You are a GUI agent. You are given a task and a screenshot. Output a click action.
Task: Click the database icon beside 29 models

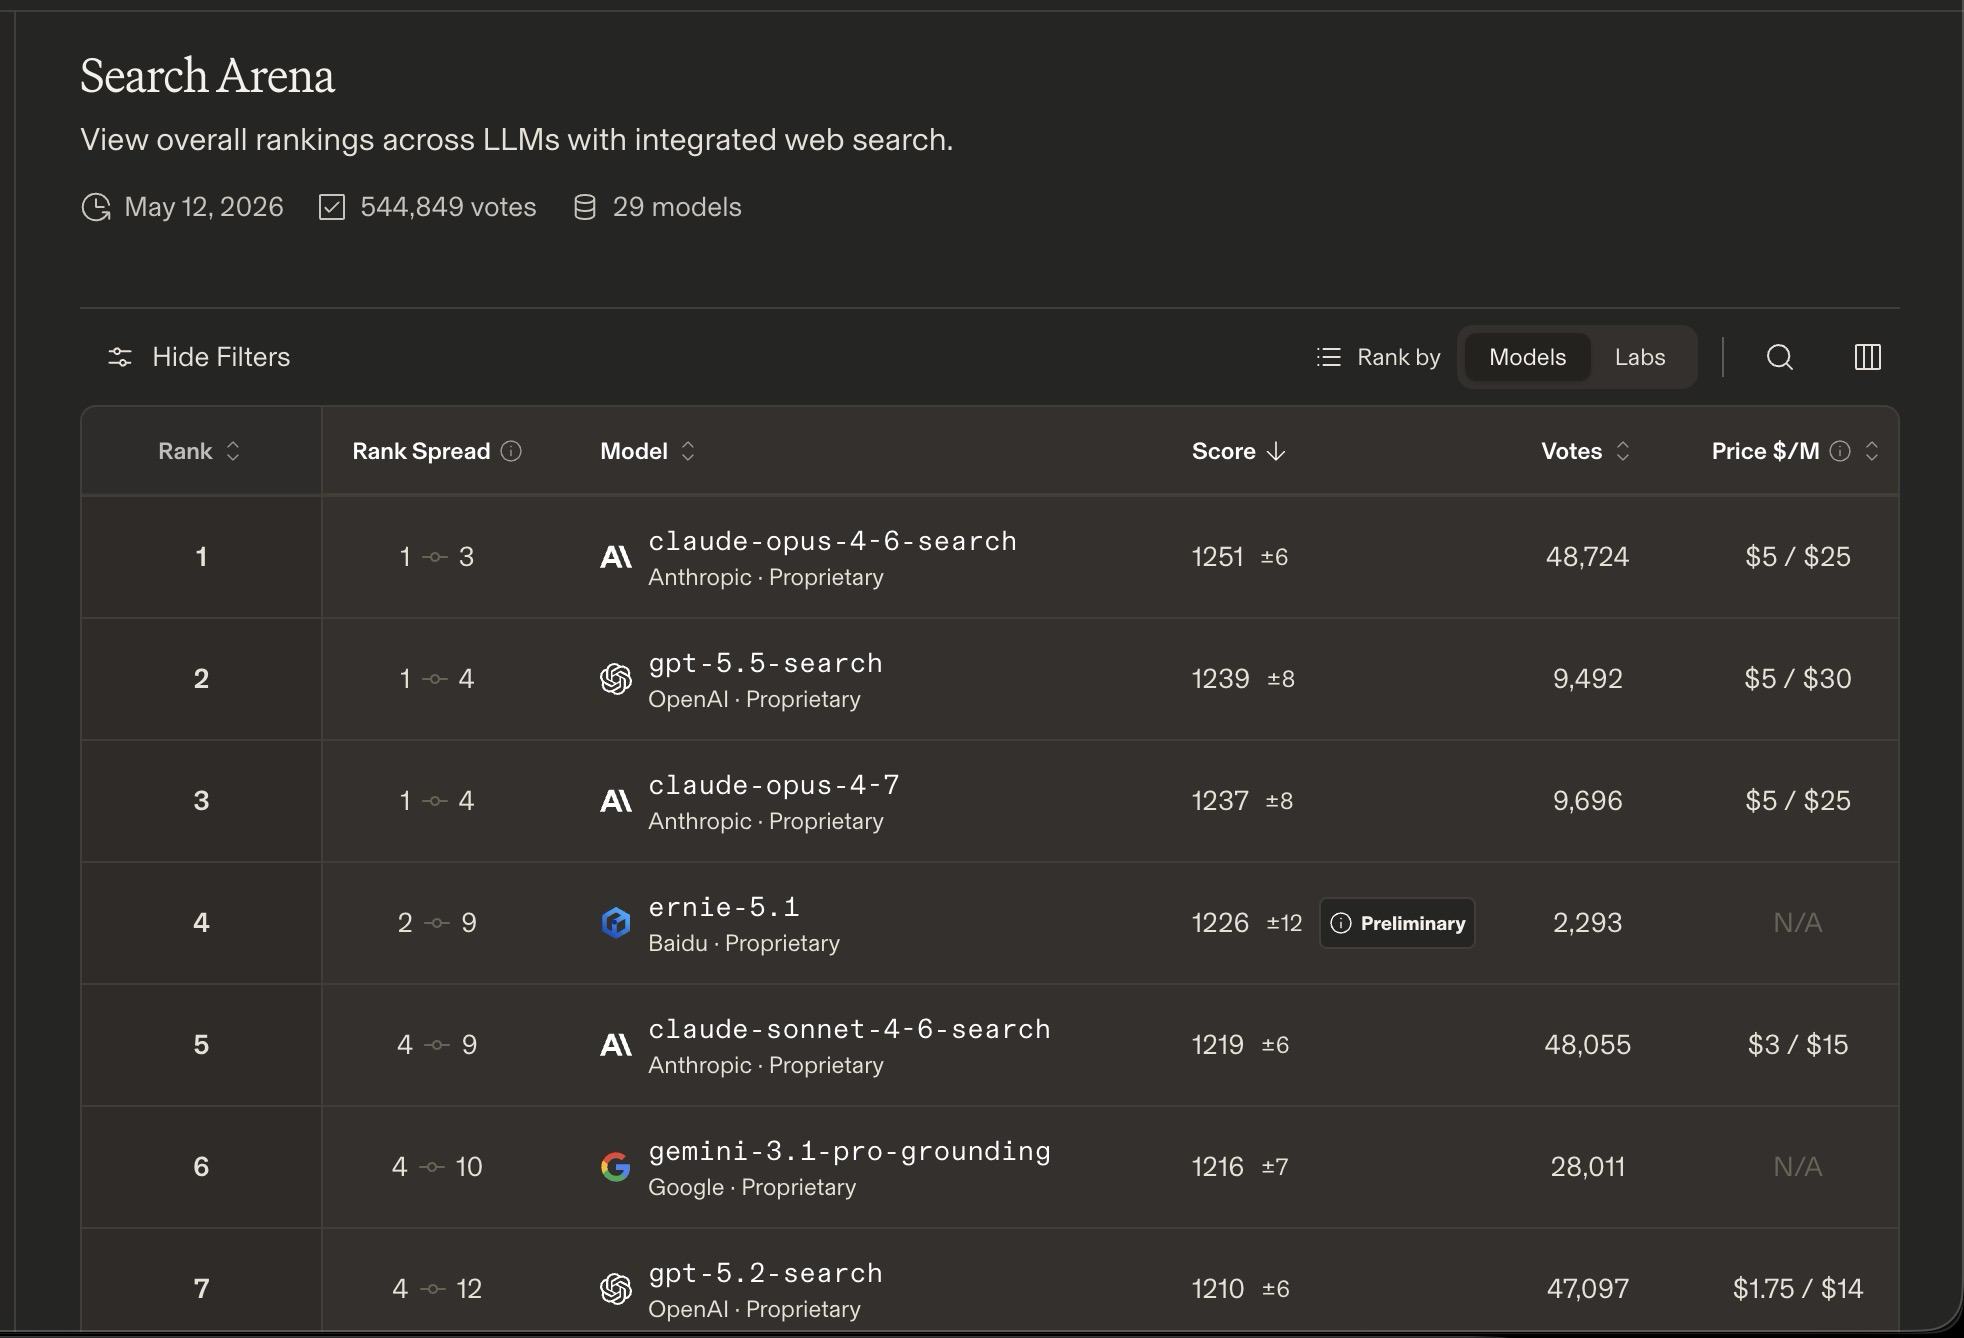[x=585, y=207]
